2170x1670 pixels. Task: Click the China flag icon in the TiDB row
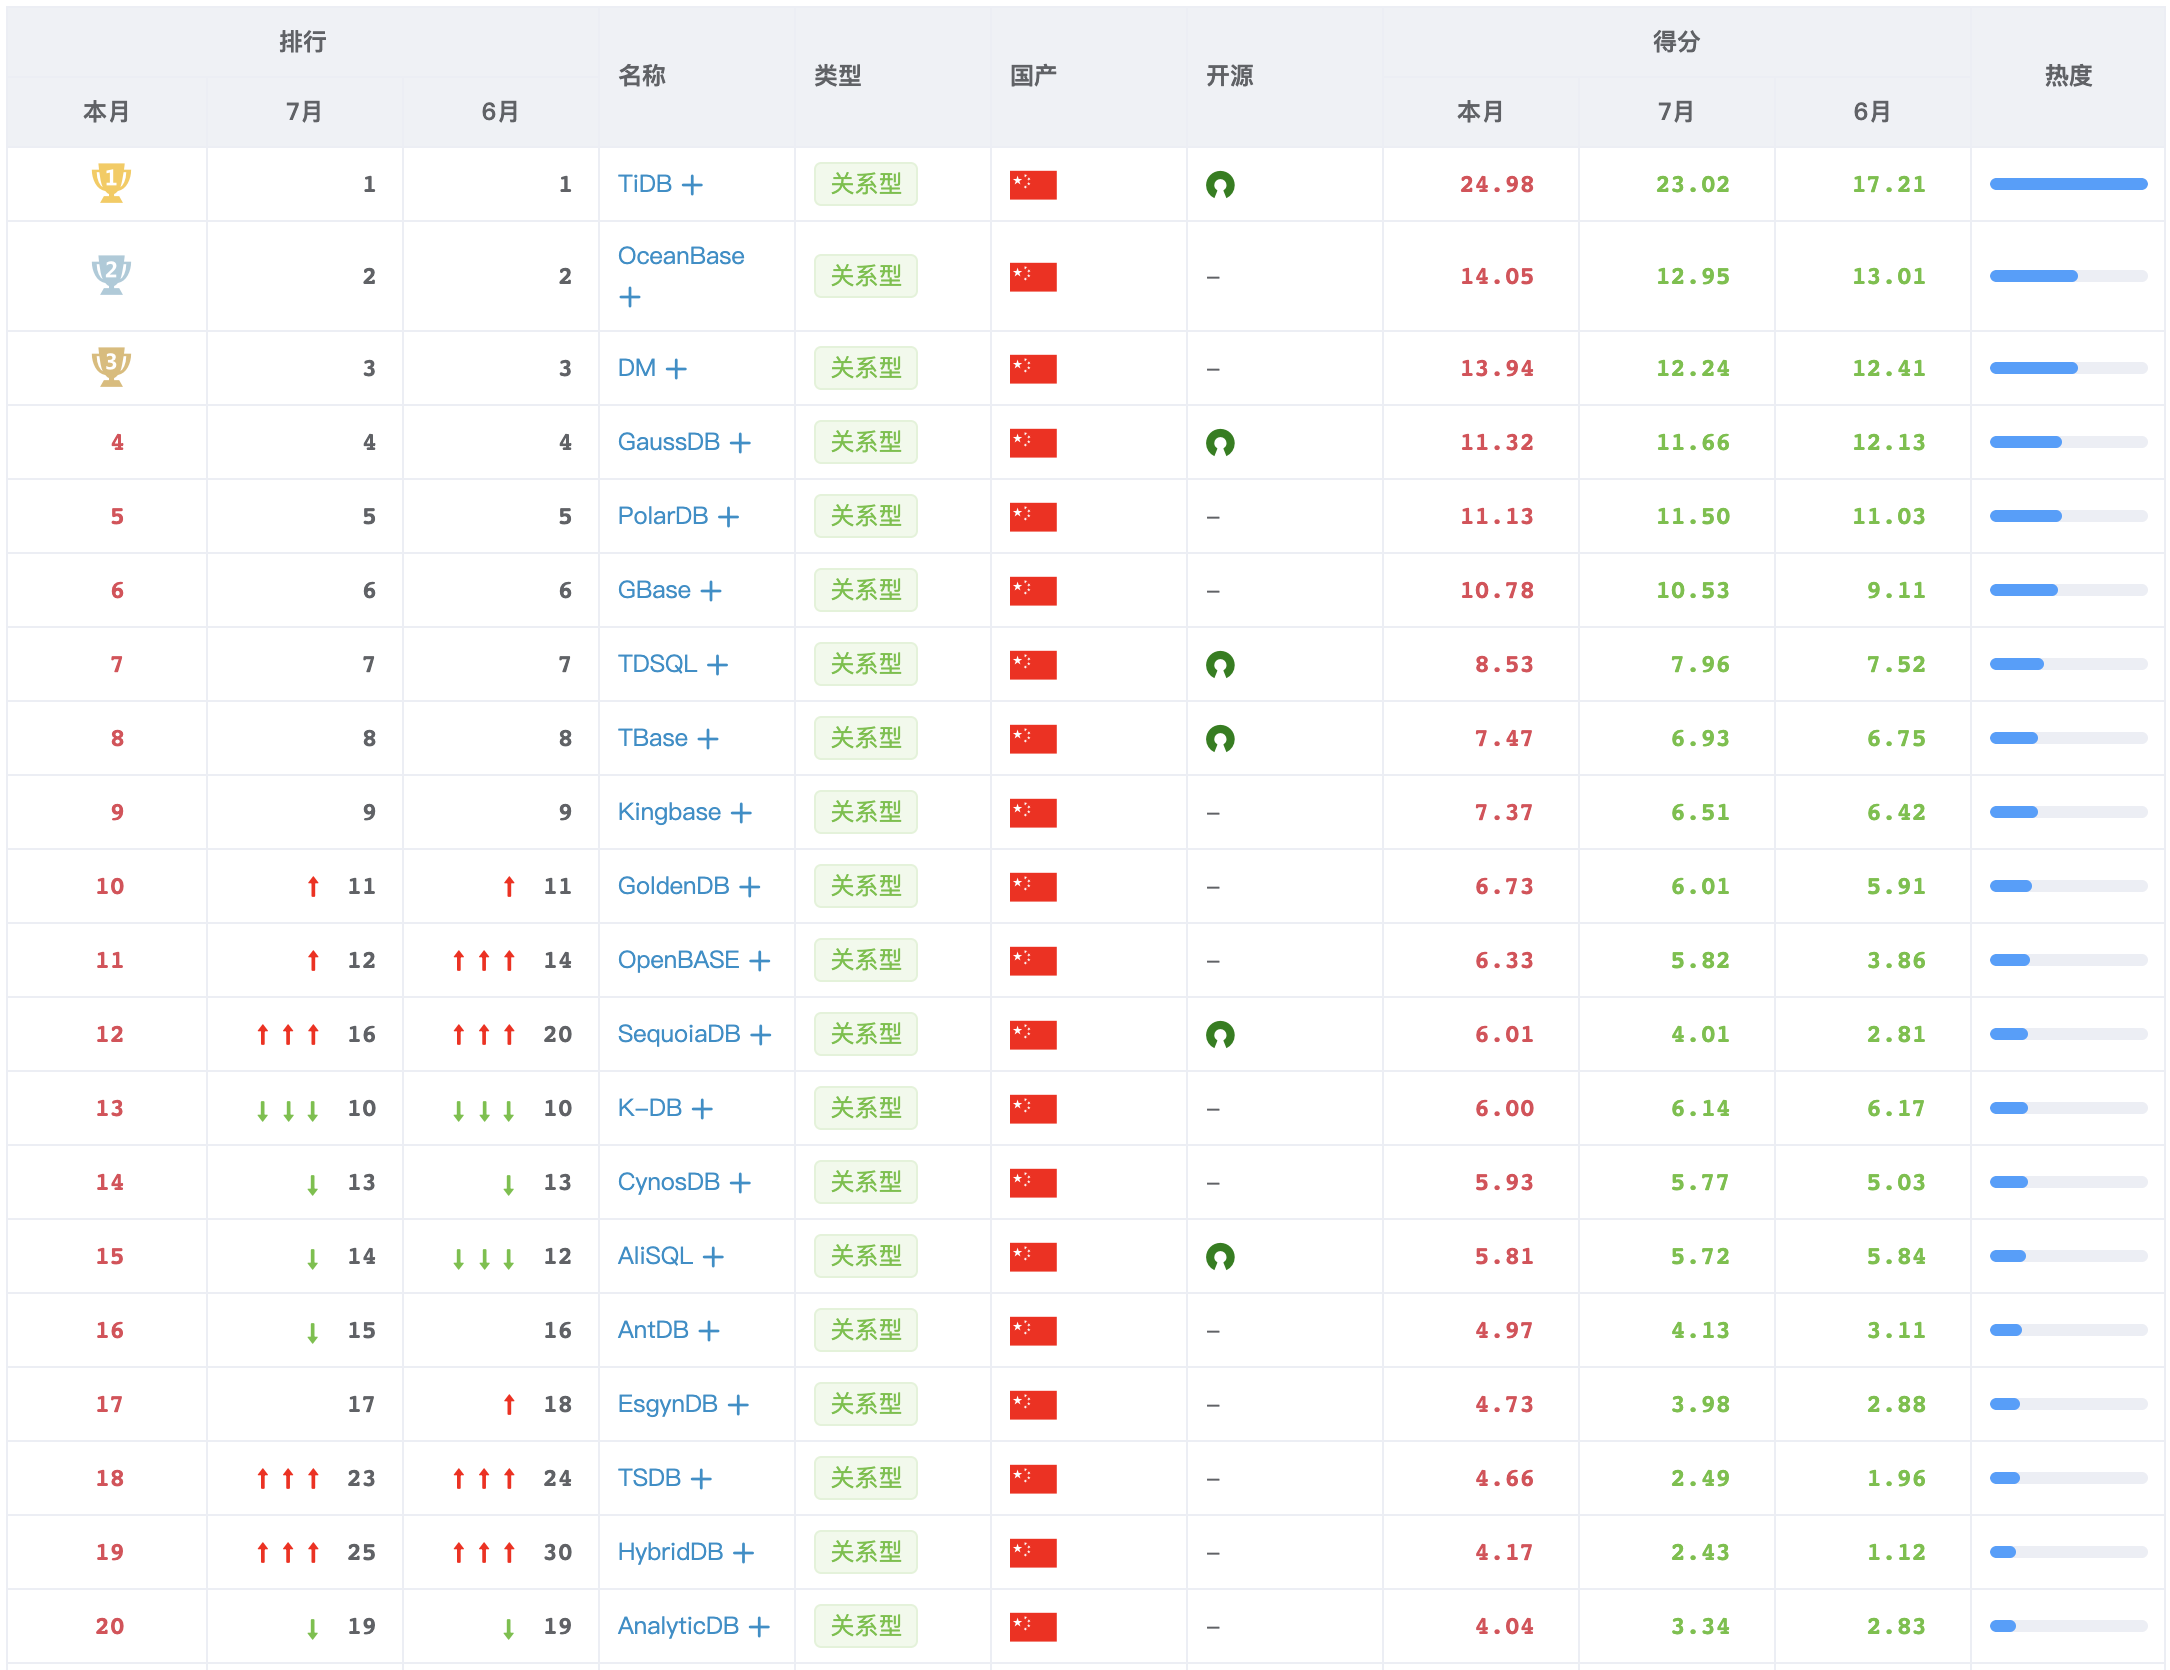pos(1032,184)
